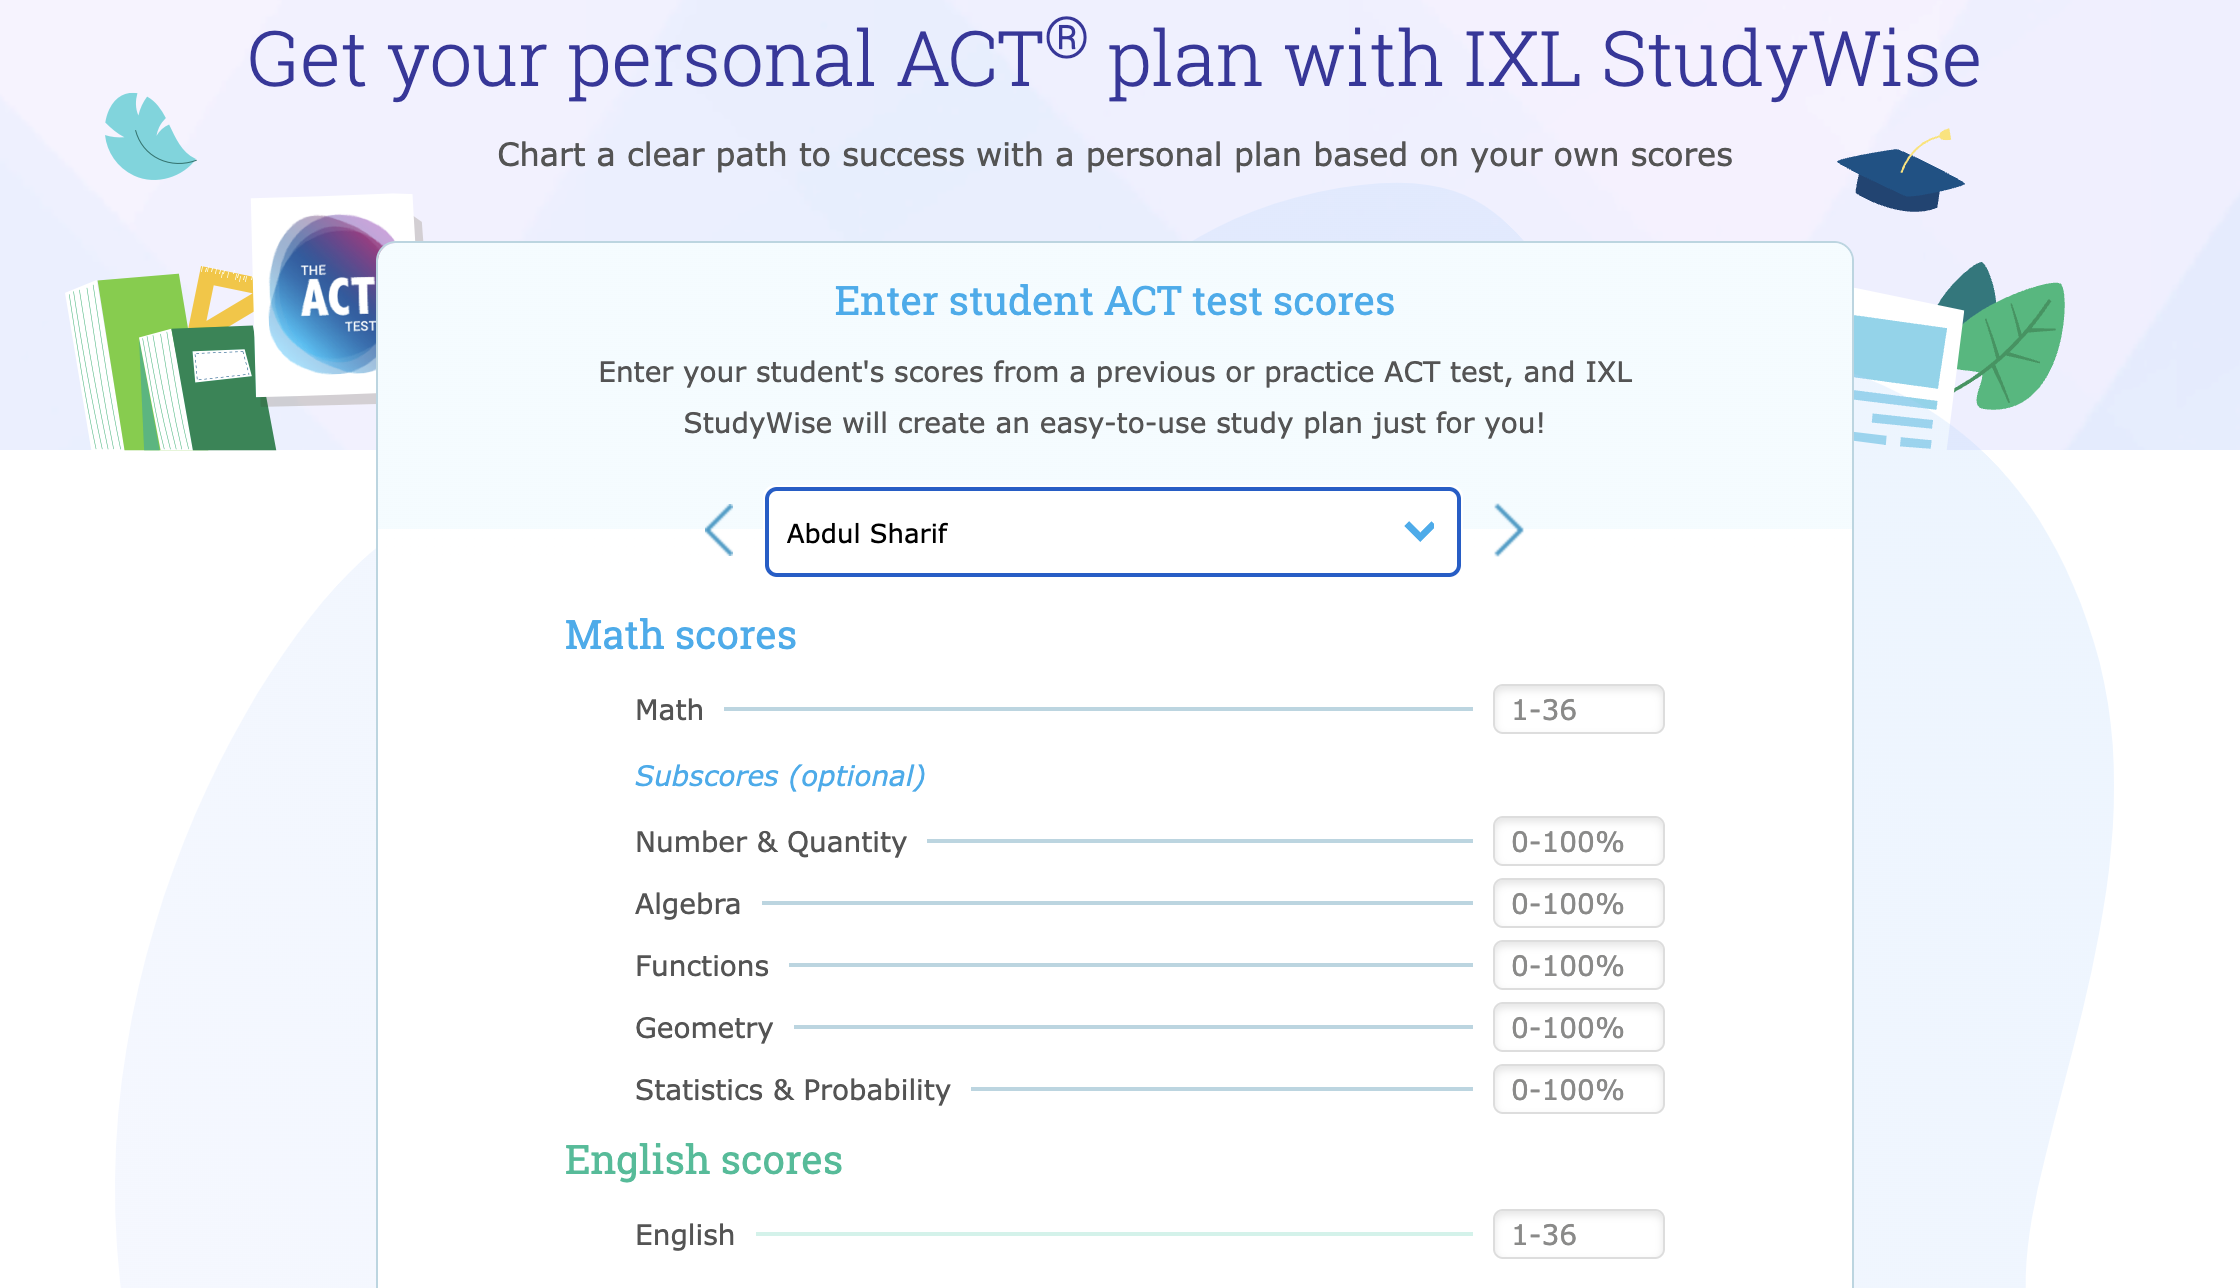2240x1288 pixels.
Task: Click the Geometry subscore field
Action: click(1578, 1027)
